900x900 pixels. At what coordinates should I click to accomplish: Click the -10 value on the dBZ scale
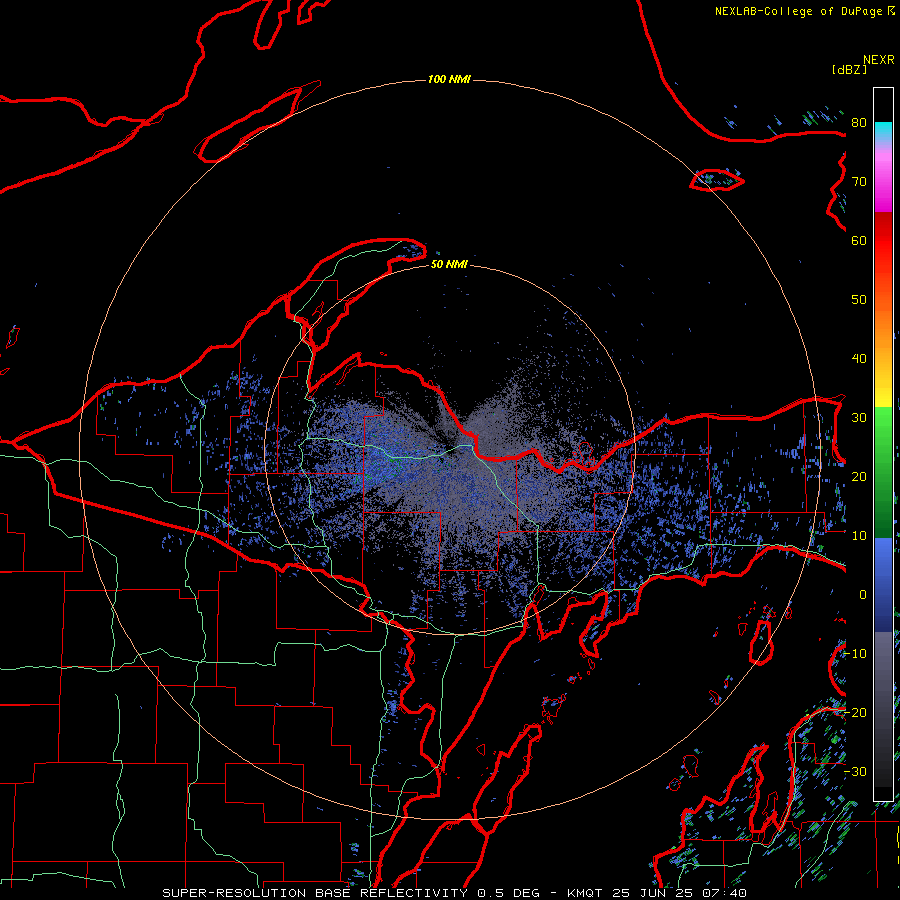tap(855, 654)
